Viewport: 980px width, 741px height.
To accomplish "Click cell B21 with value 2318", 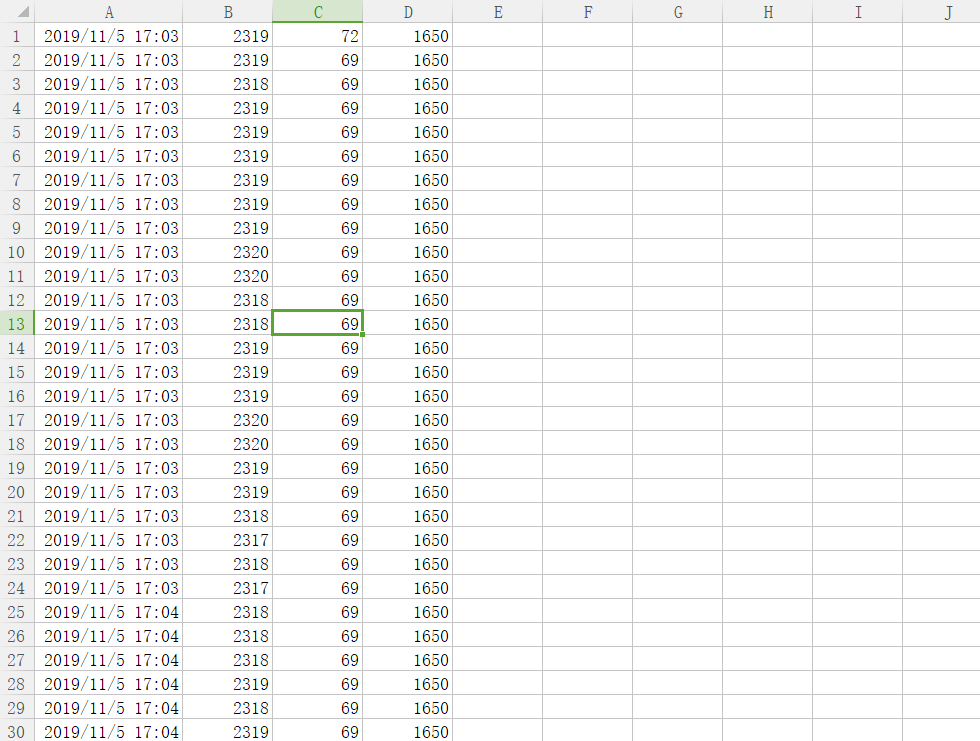I will pyautogui.click(x=228, y=515).
